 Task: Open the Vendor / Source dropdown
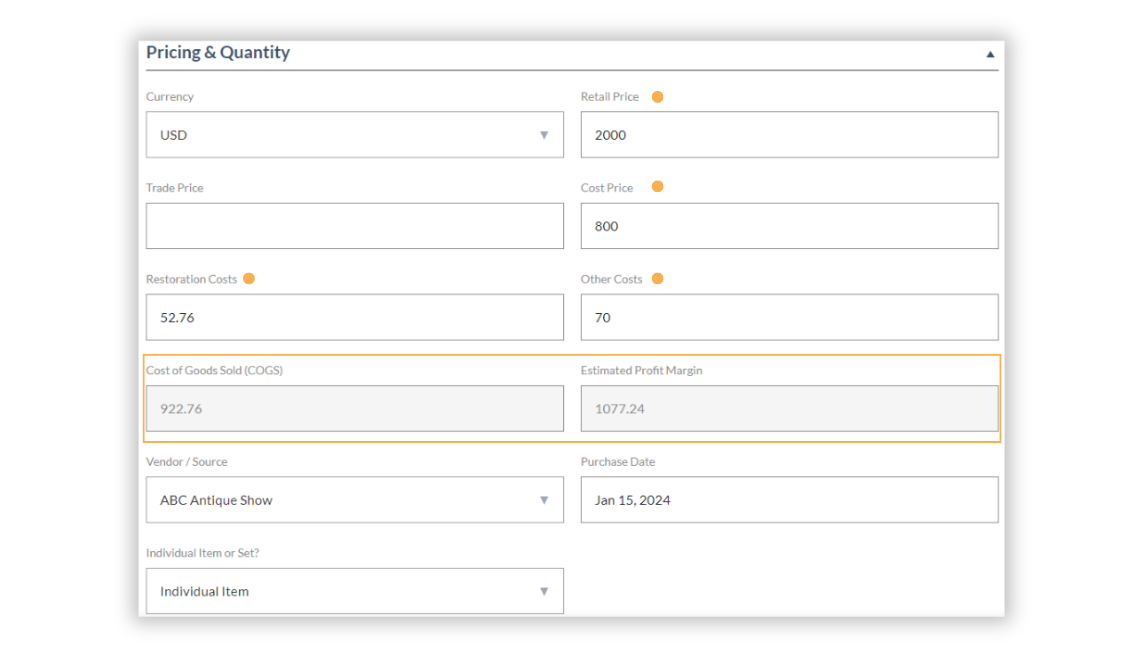point(354,500)
